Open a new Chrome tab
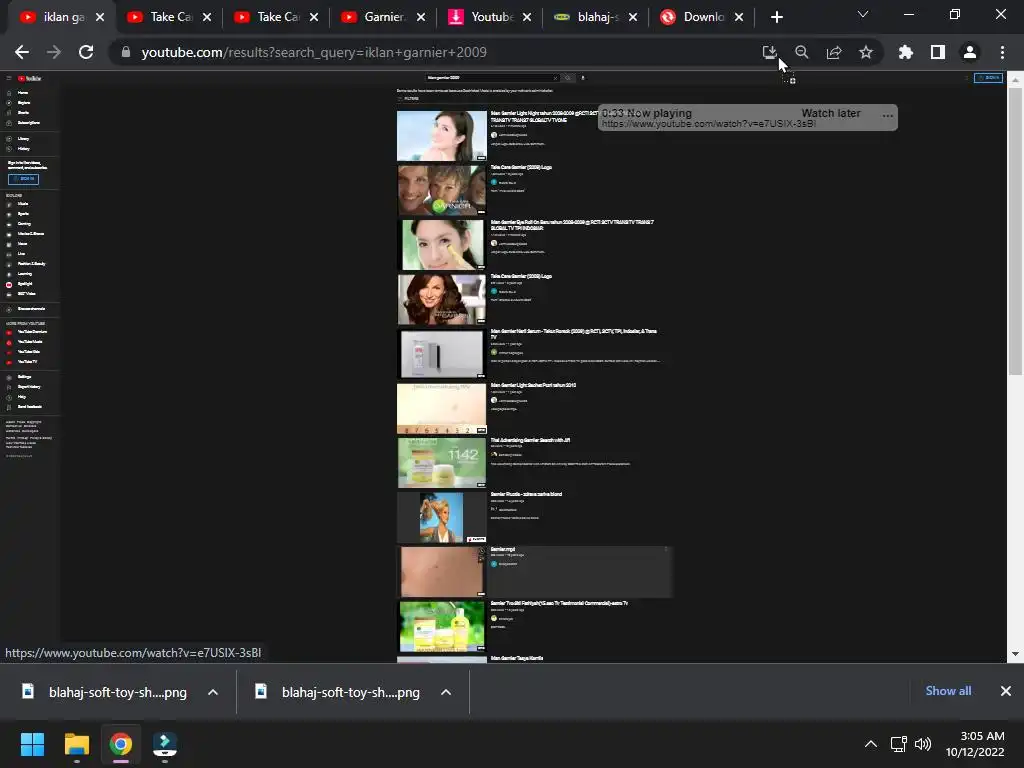Screen dimensions: 1024x768 (776, 17)
